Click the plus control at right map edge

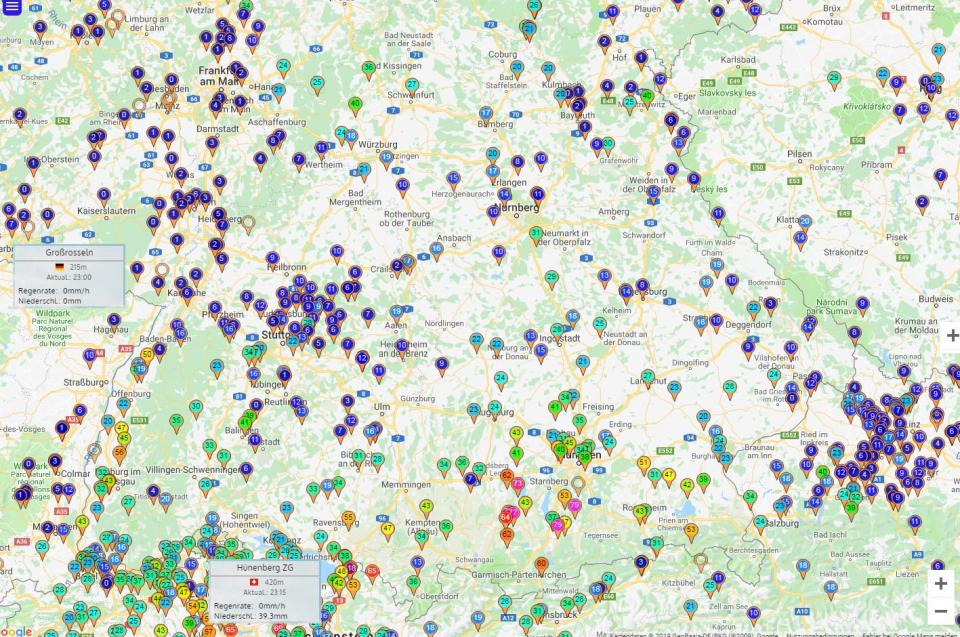[x=952, y=336]
